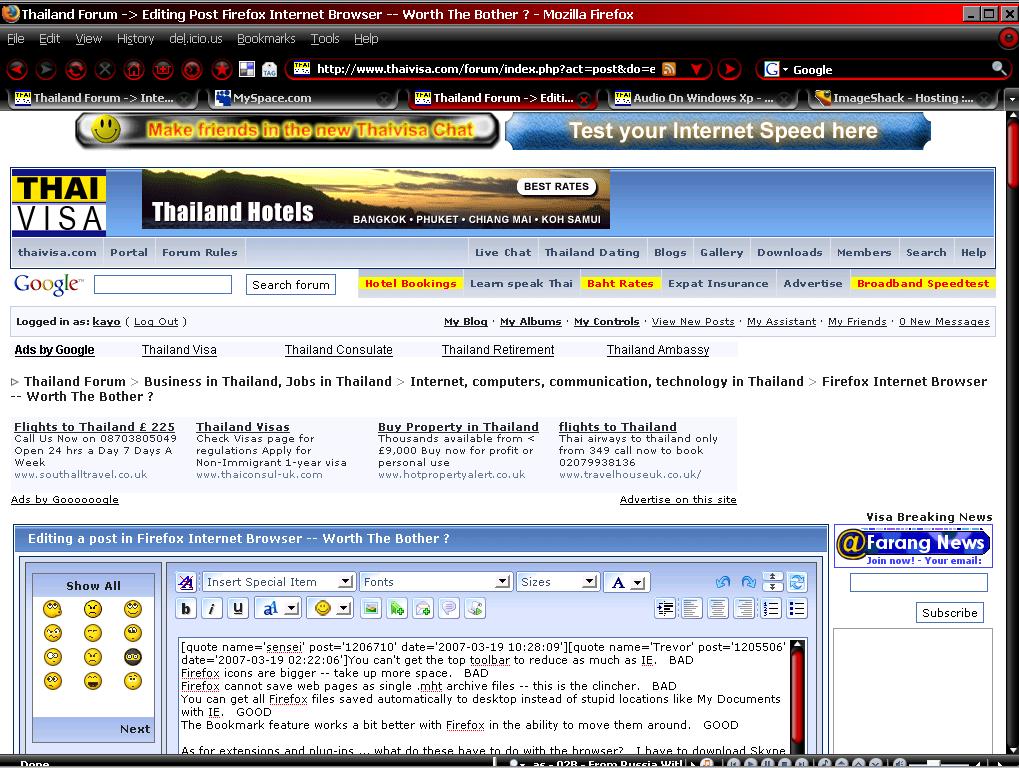Click the insert image icon
Viewport: 1019px width, 768px height.
pos(371,609)
